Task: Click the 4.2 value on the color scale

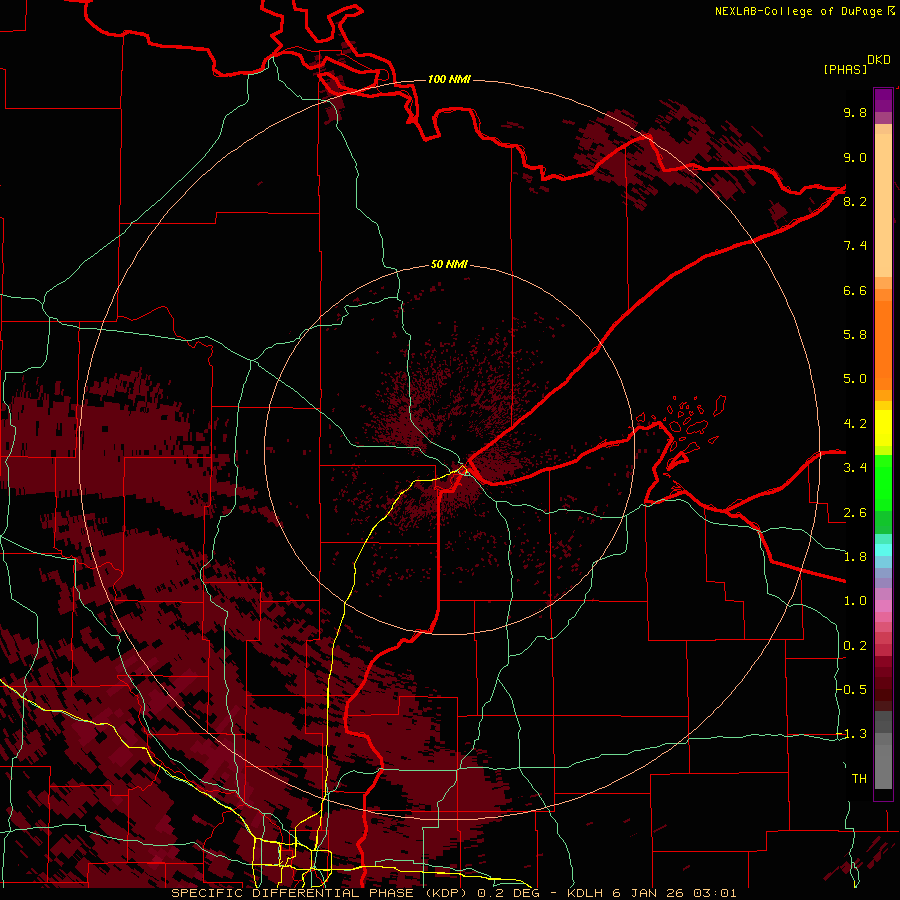Action: (855, 424)
